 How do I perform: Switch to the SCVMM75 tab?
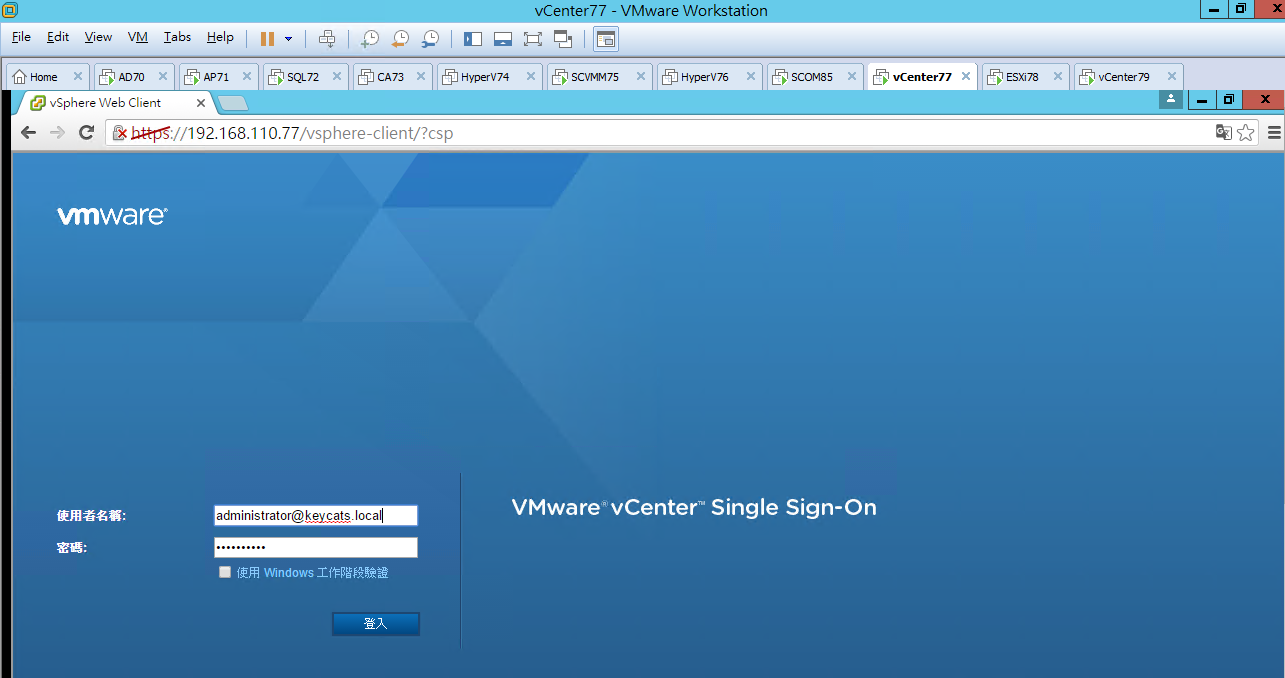[600, 77]
